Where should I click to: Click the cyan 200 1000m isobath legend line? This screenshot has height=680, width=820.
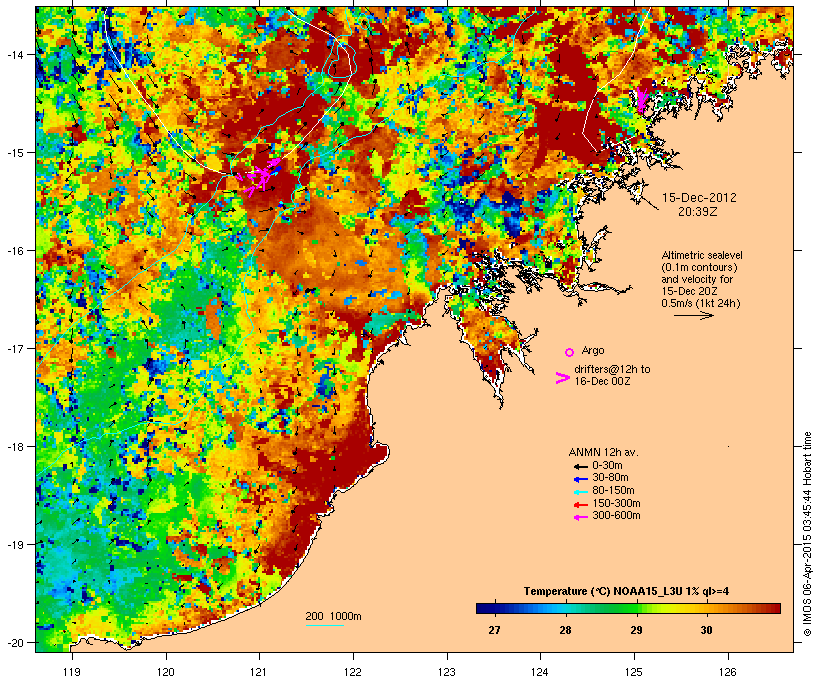[325, 625]
